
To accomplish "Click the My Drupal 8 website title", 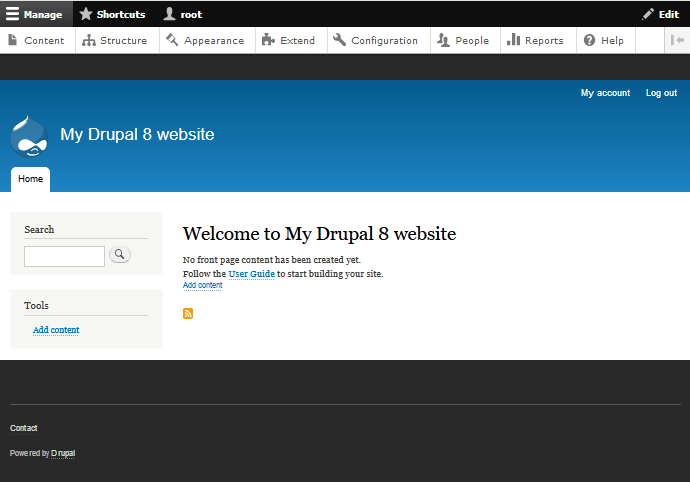I will pos(137,134).
